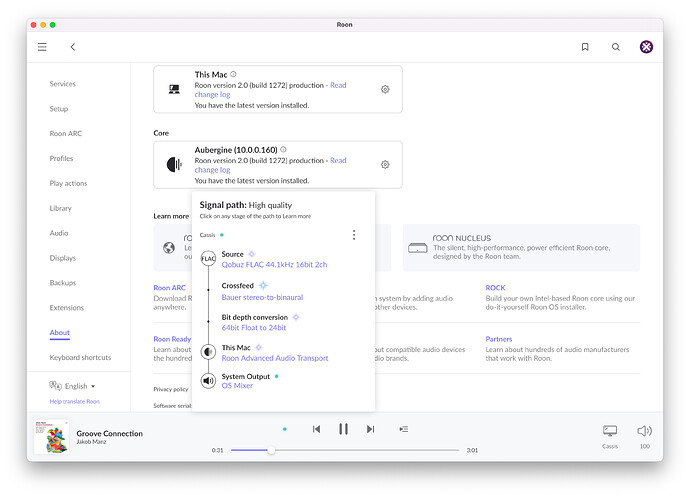Click the FLAC source icon

[208, 258]
